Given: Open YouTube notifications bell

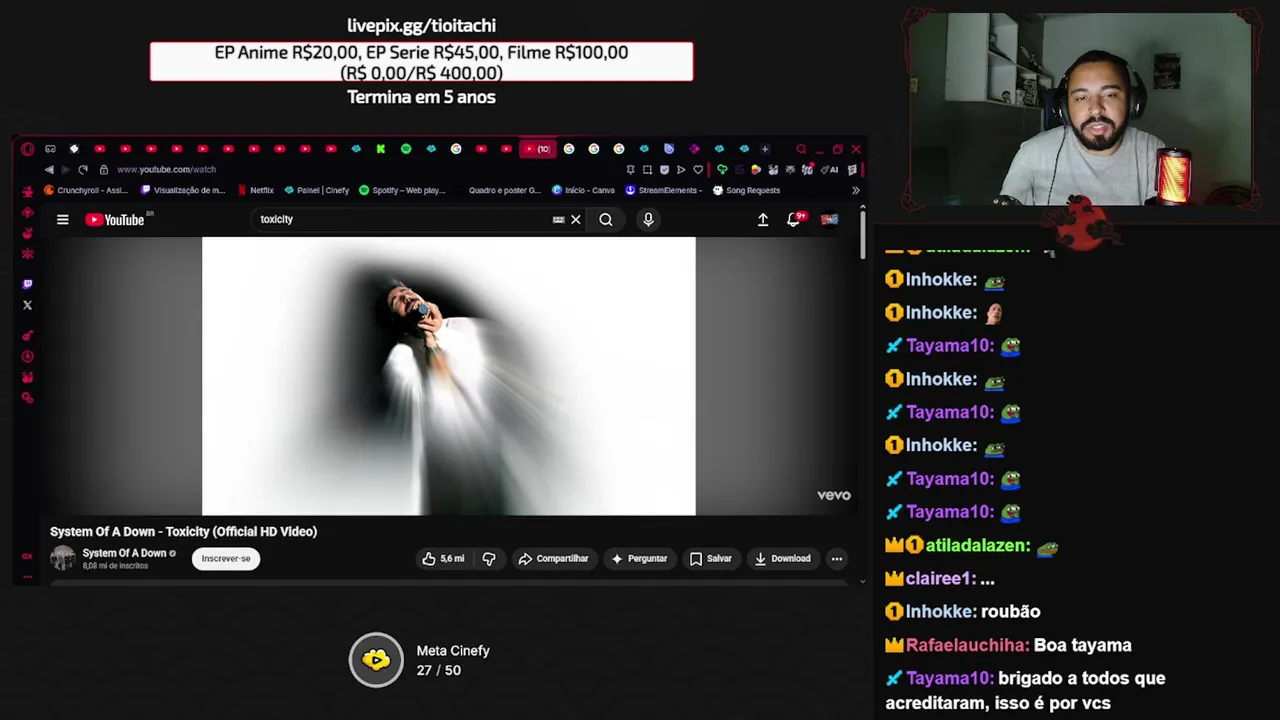Looking at the screenshot, I should point(795,219).
